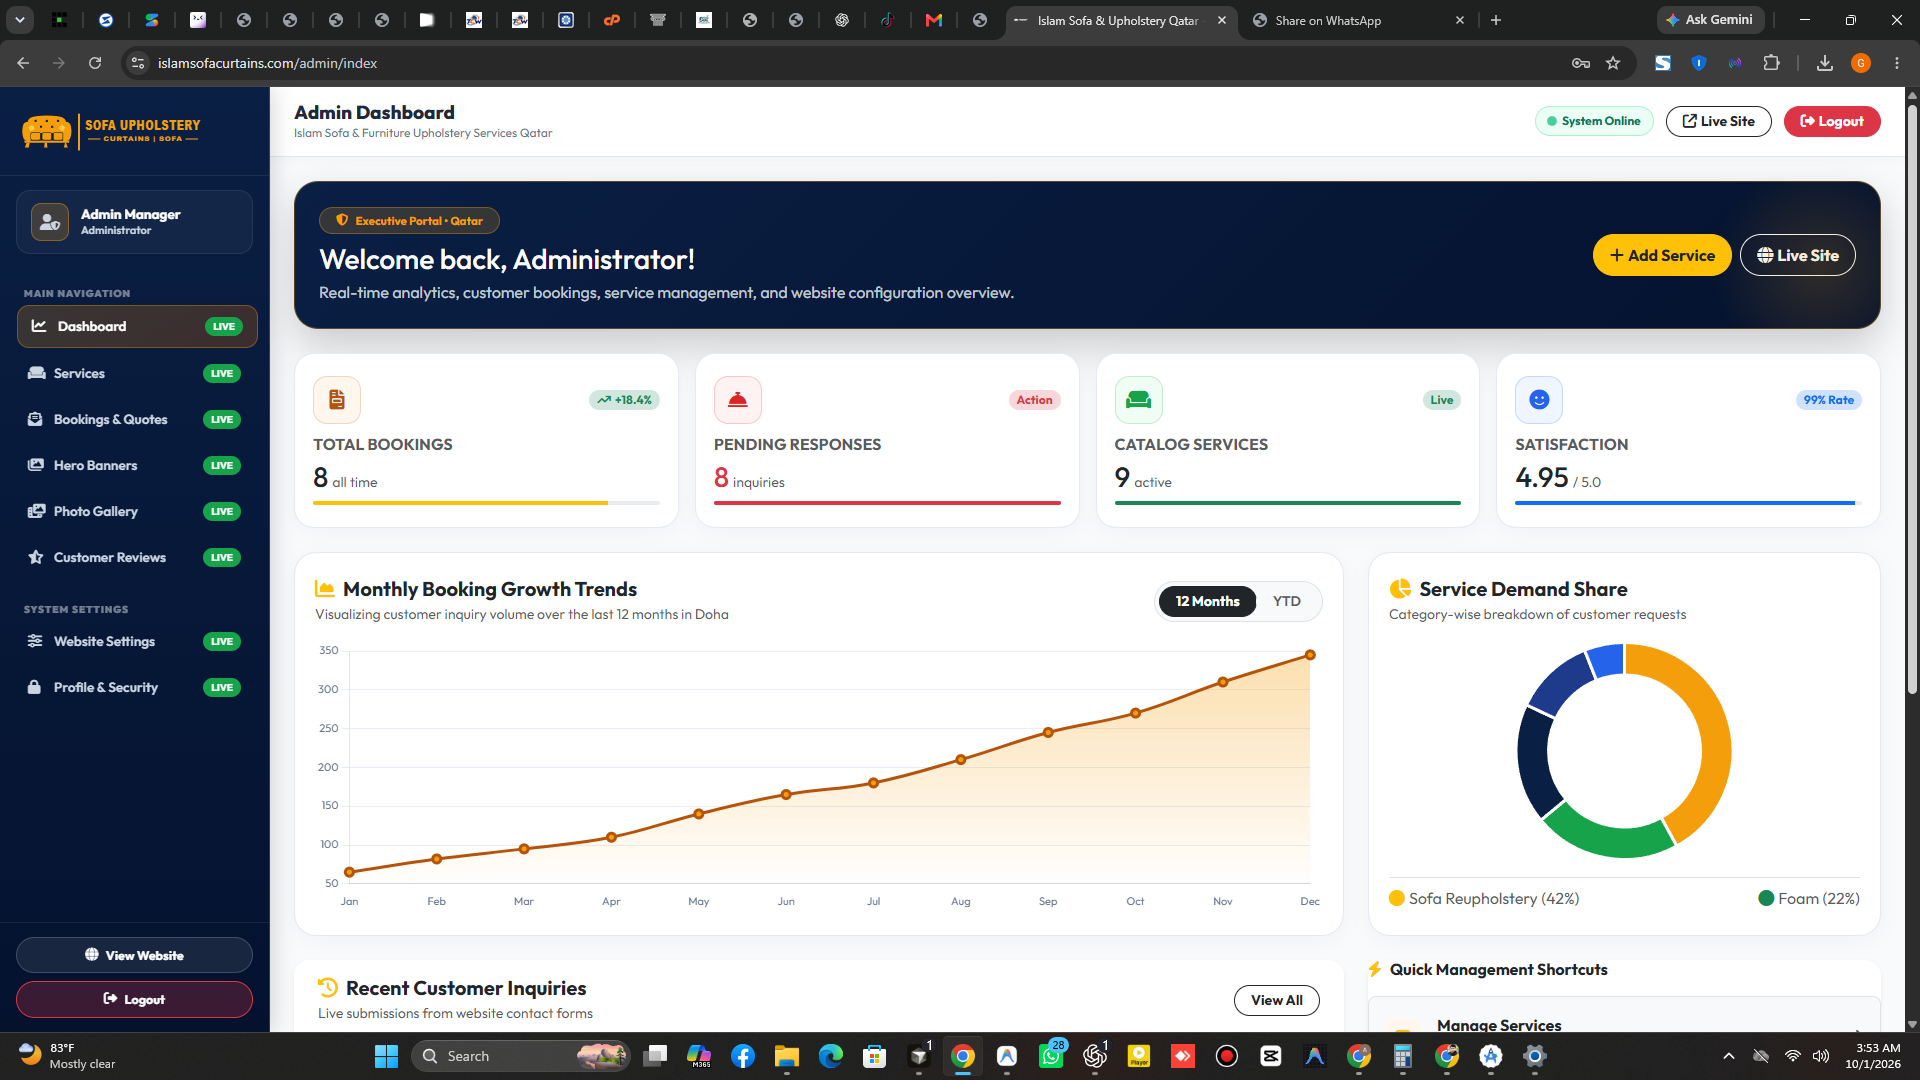
Task: Click the taskbar Search box
Action: [521, 1056]
